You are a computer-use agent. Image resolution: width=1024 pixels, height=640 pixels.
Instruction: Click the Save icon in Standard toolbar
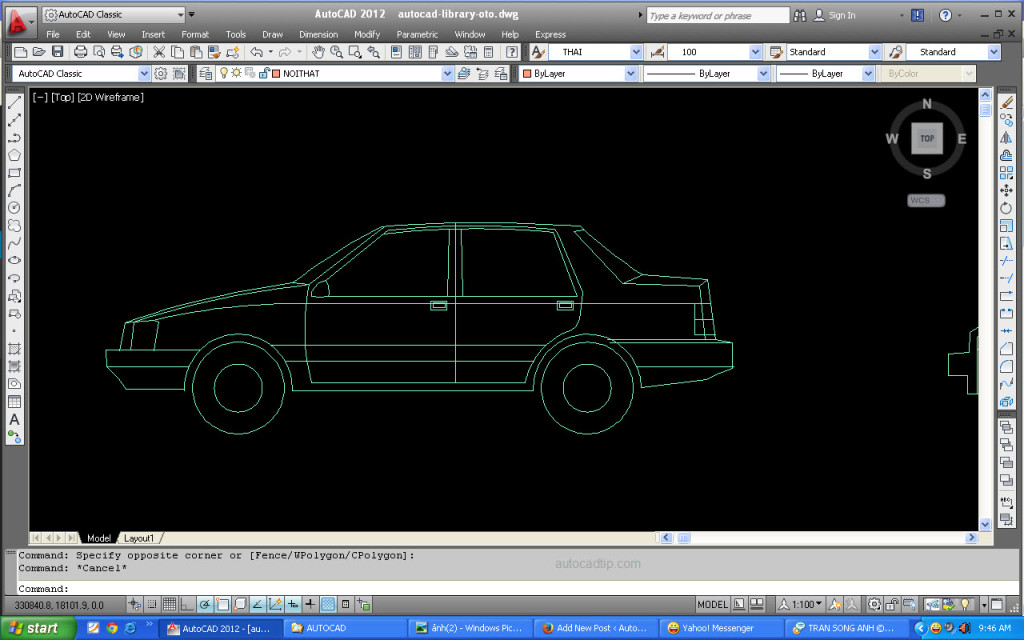pos(57,52)
